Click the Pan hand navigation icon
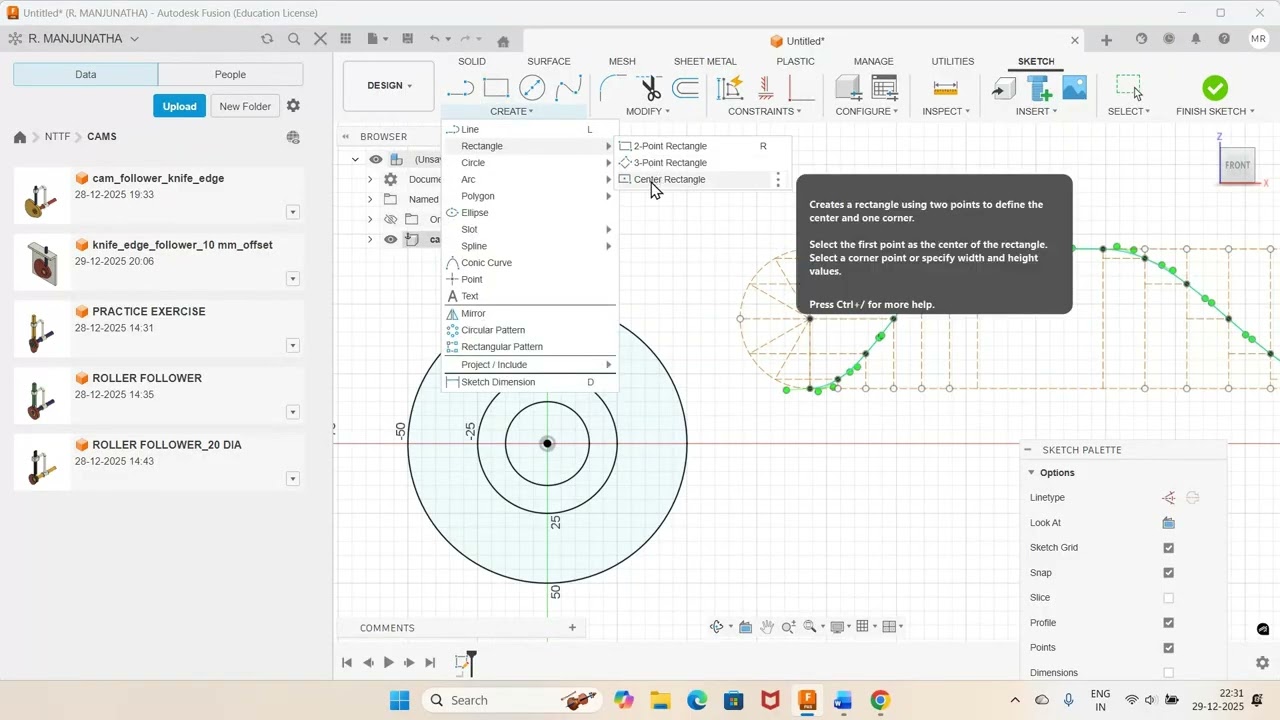 767,627
